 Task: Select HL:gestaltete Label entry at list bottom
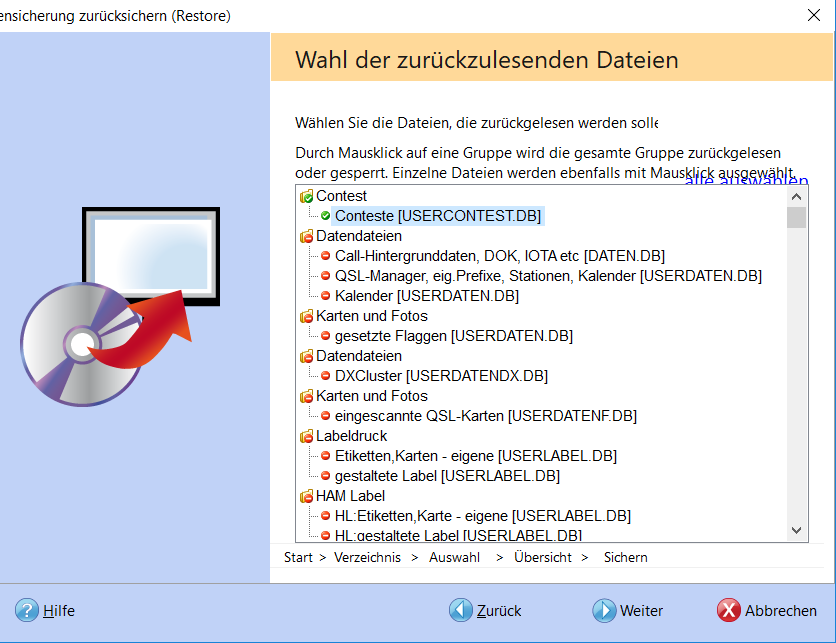click(458, 535)
